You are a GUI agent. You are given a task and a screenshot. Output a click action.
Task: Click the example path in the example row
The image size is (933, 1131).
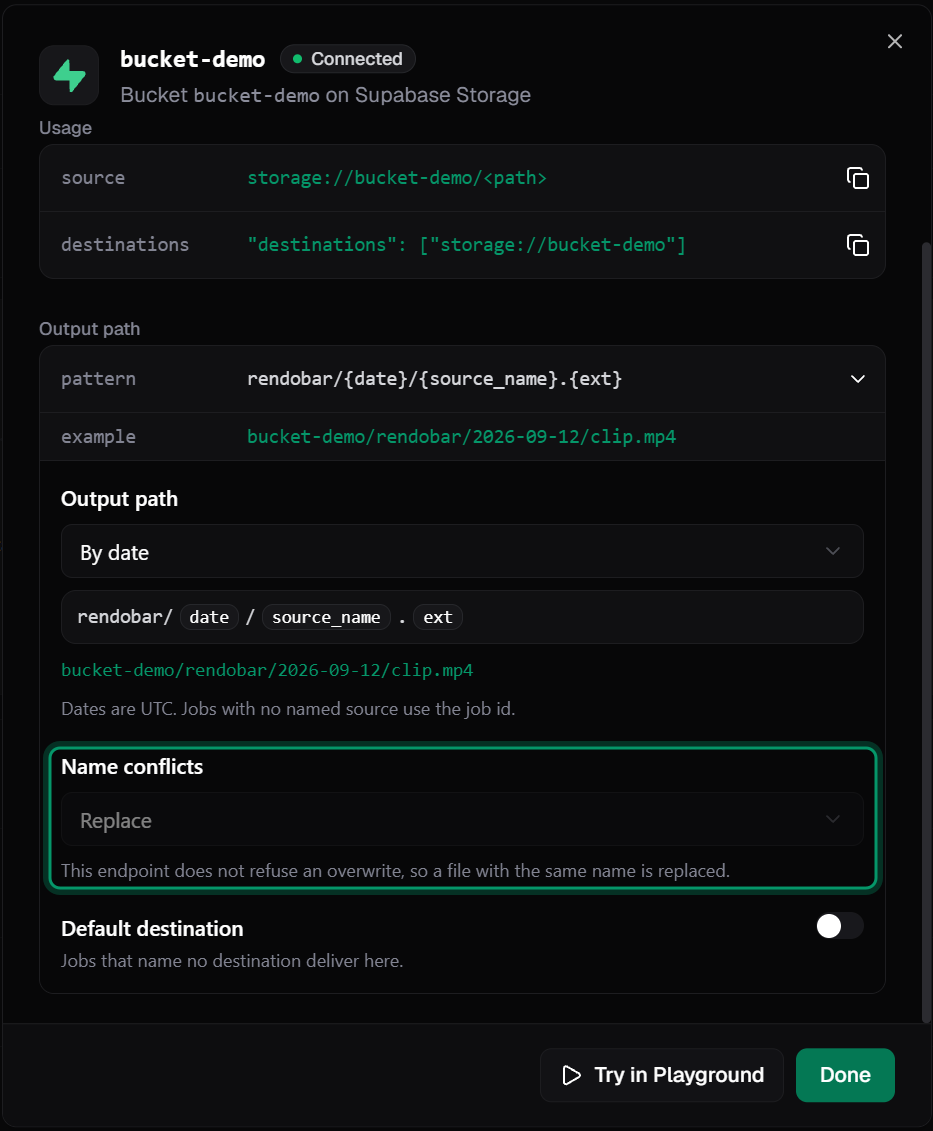pyautogui.click(x=461, y=437)
